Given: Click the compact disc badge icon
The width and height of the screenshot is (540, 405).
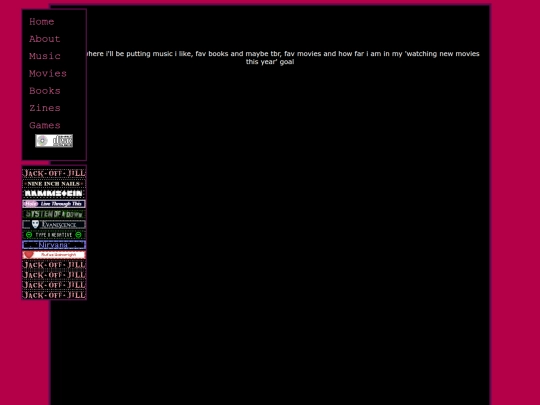Looking at the screenshot, I should (54, 141).
